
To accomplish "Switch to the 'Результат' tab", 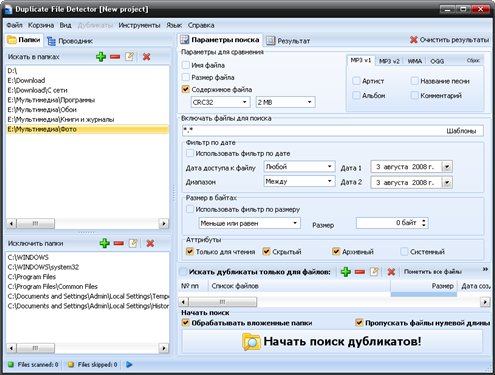I will (x=289, y=41).
